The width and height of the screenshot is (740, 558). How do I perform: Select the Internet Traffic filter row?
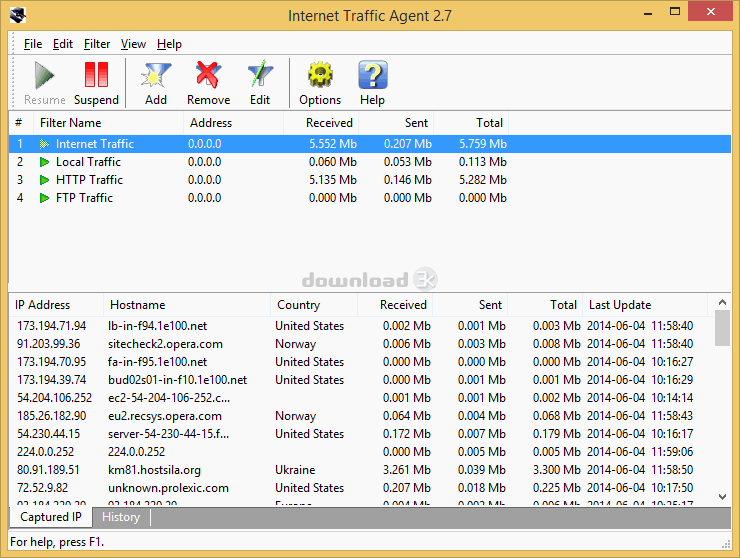(x=370, y=144)
